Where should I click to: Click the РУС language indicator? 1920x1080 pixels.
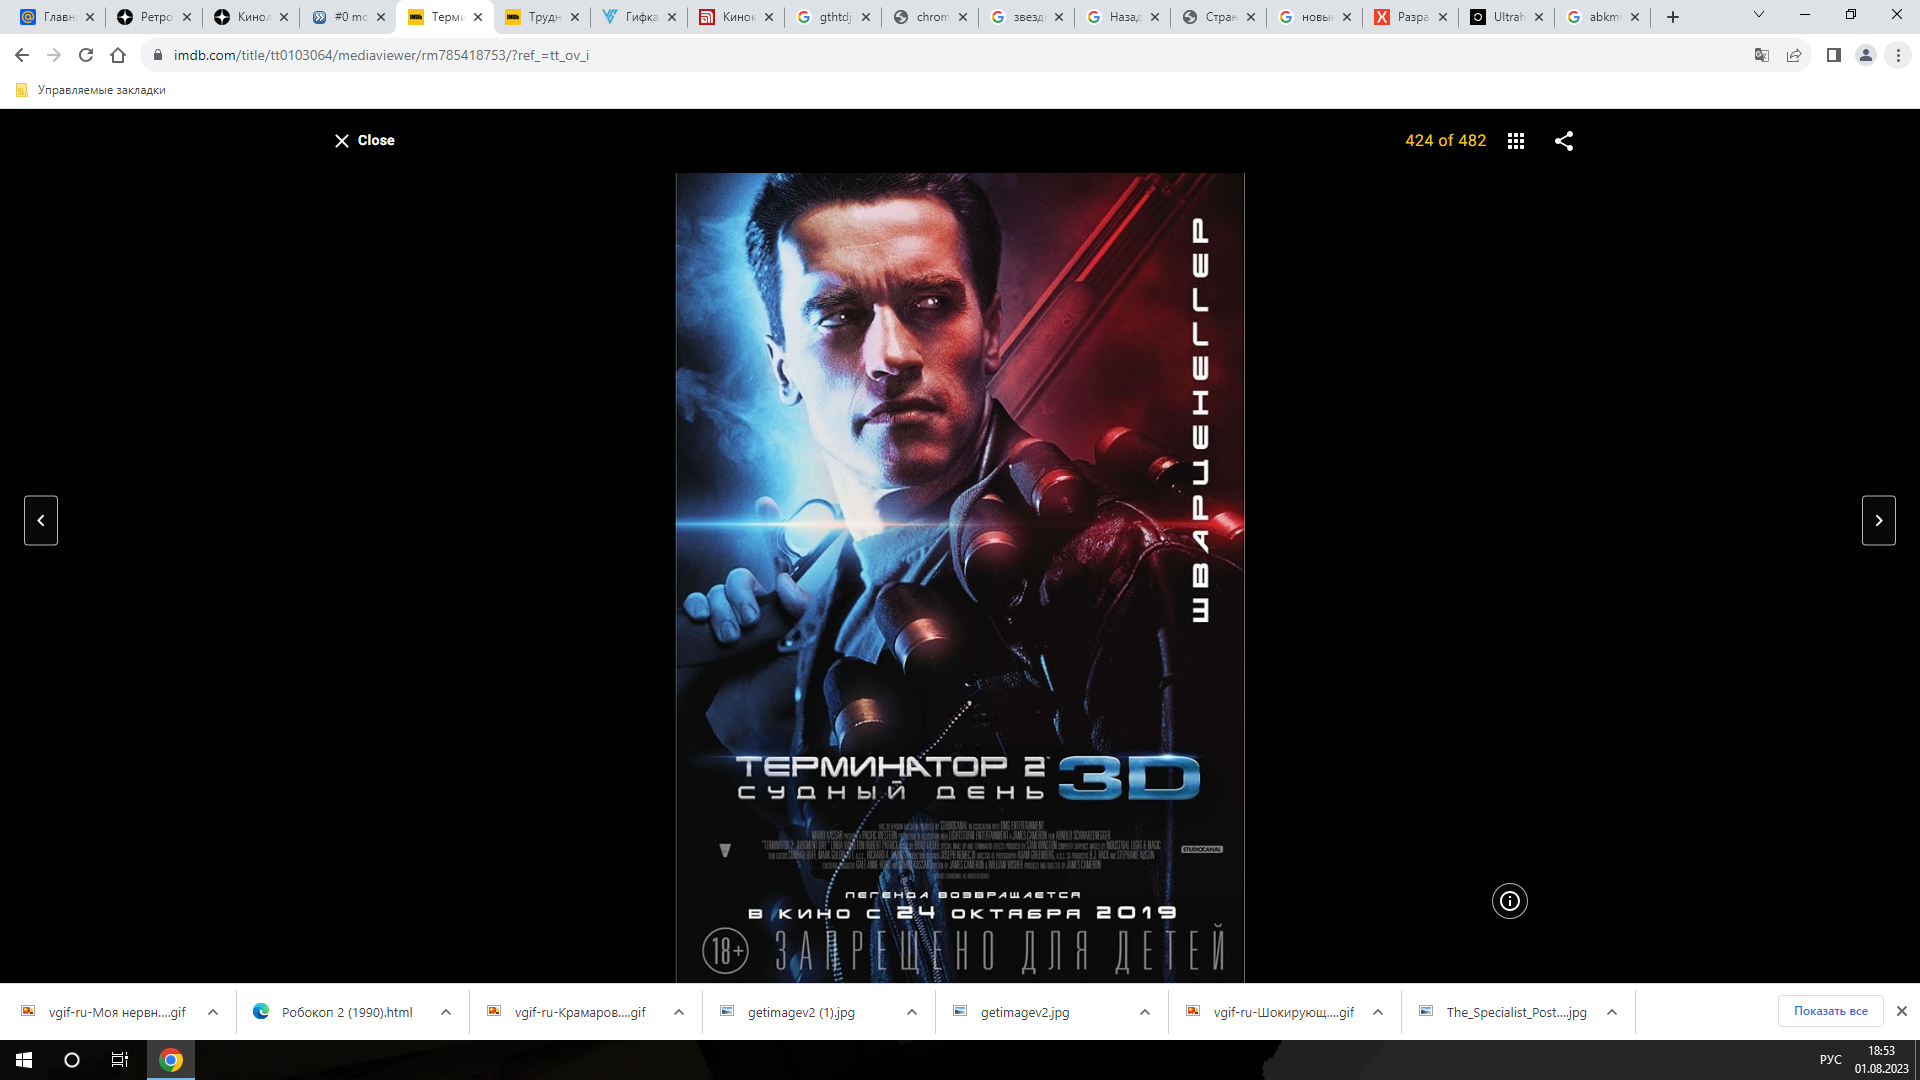click(1831, 1060)
